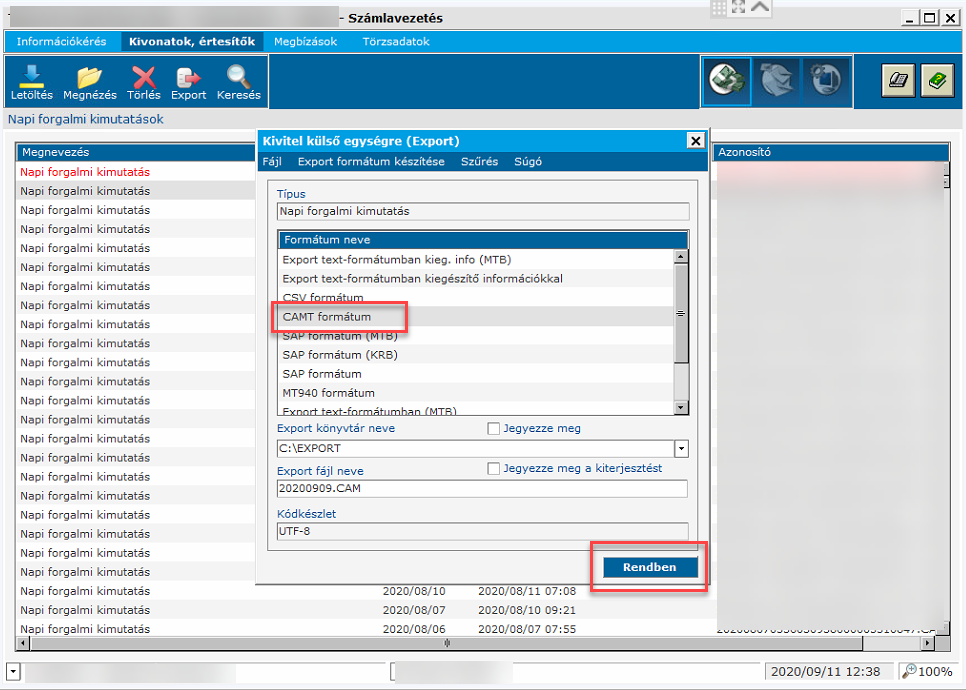This screenshot has height=690, width=966.
Task: Select CSV formátum in the list
Action: coord(476,298)
